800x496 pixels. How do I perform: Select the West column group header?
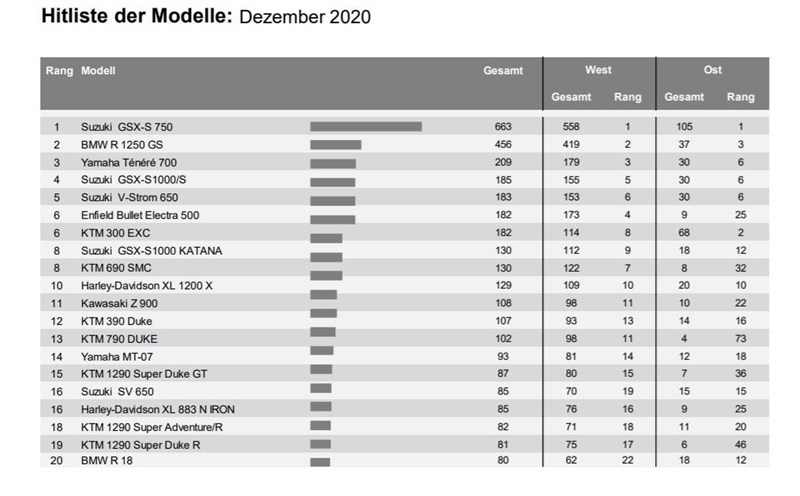(x=598, y=71)
